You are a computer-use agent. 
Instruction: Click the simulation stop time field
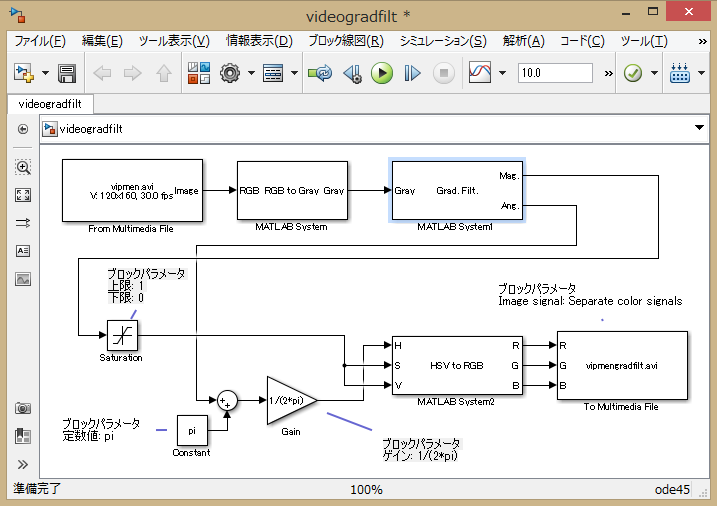tap(555, 73)
